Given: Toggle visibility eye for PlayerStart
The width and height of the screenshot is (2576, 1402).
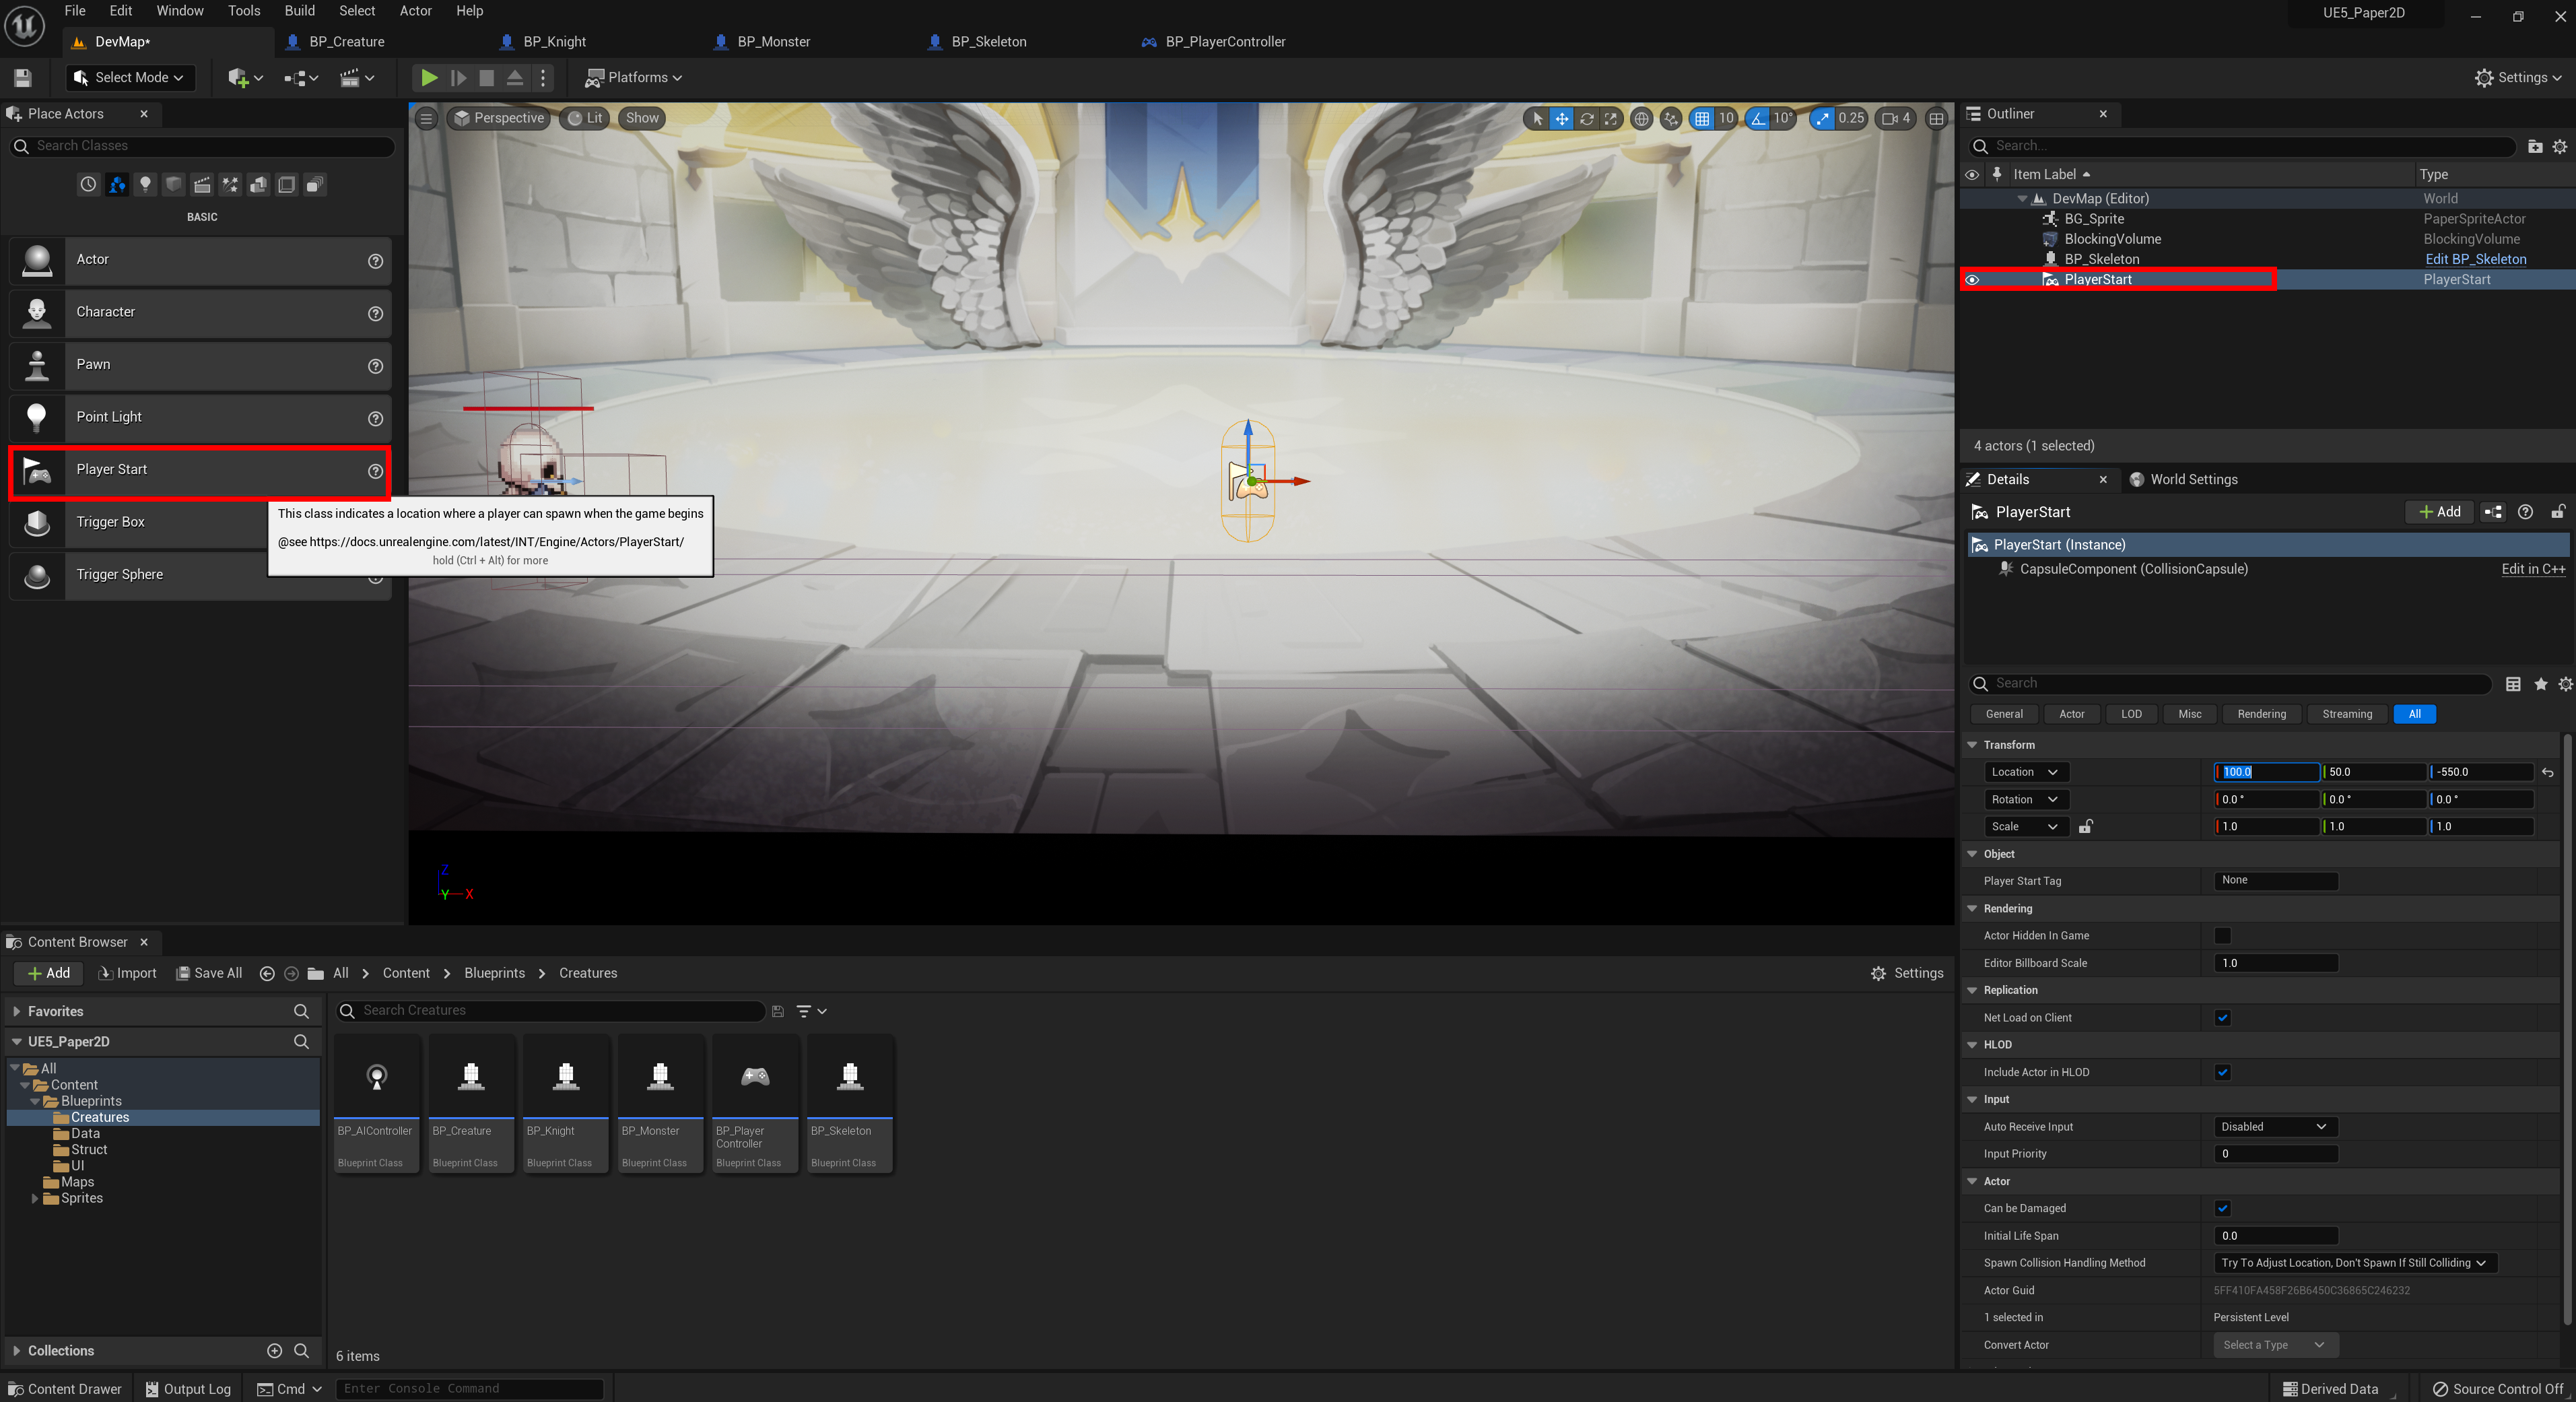Looking at the screenshot, I should tap(1972, 280).
